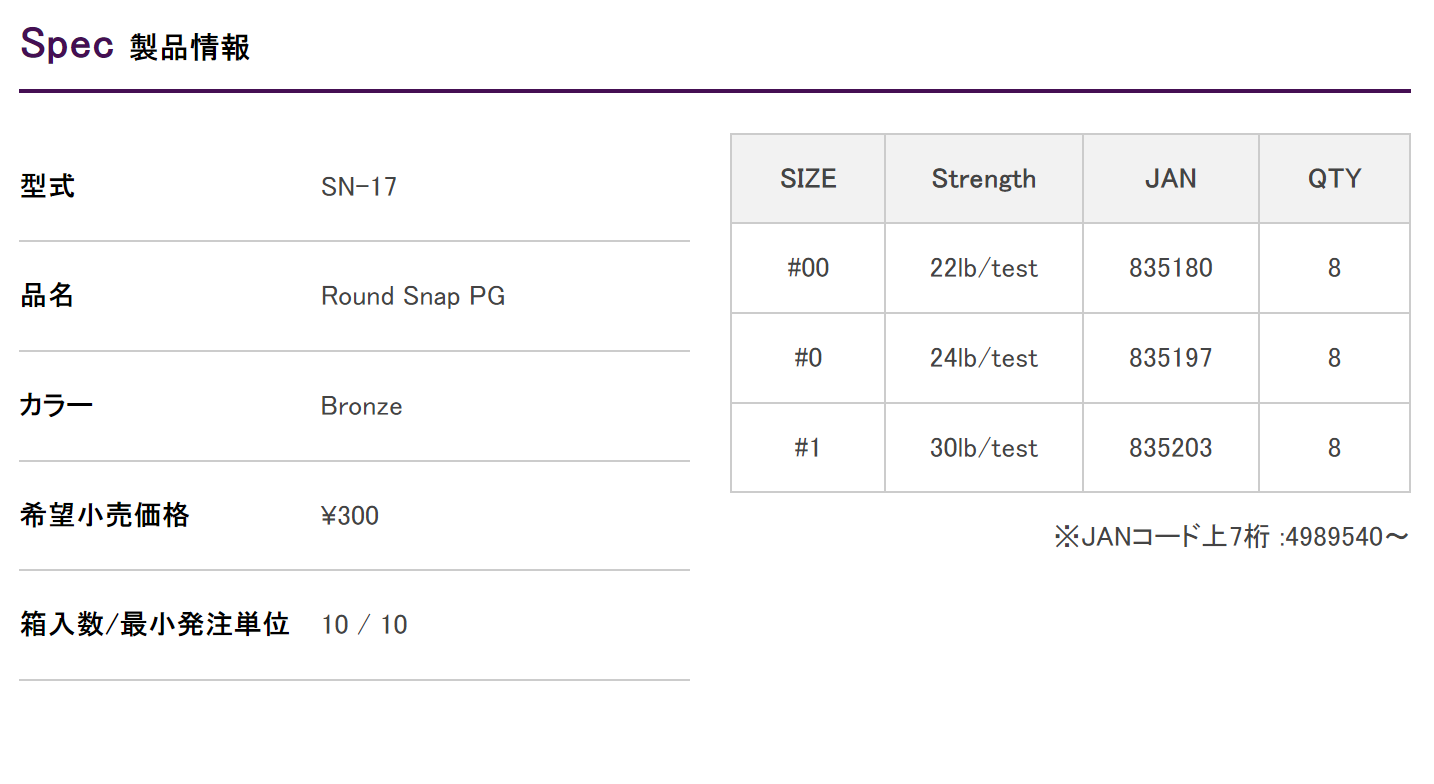The height and width of the screenshot is (784, 1434).
Task: Click the 型式 label
Action: click(x=47, y=186)
